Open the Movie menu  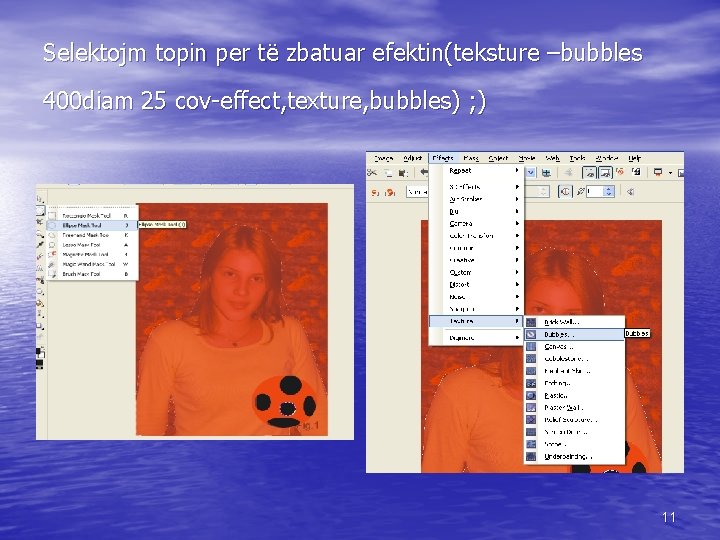click(527, 158)
